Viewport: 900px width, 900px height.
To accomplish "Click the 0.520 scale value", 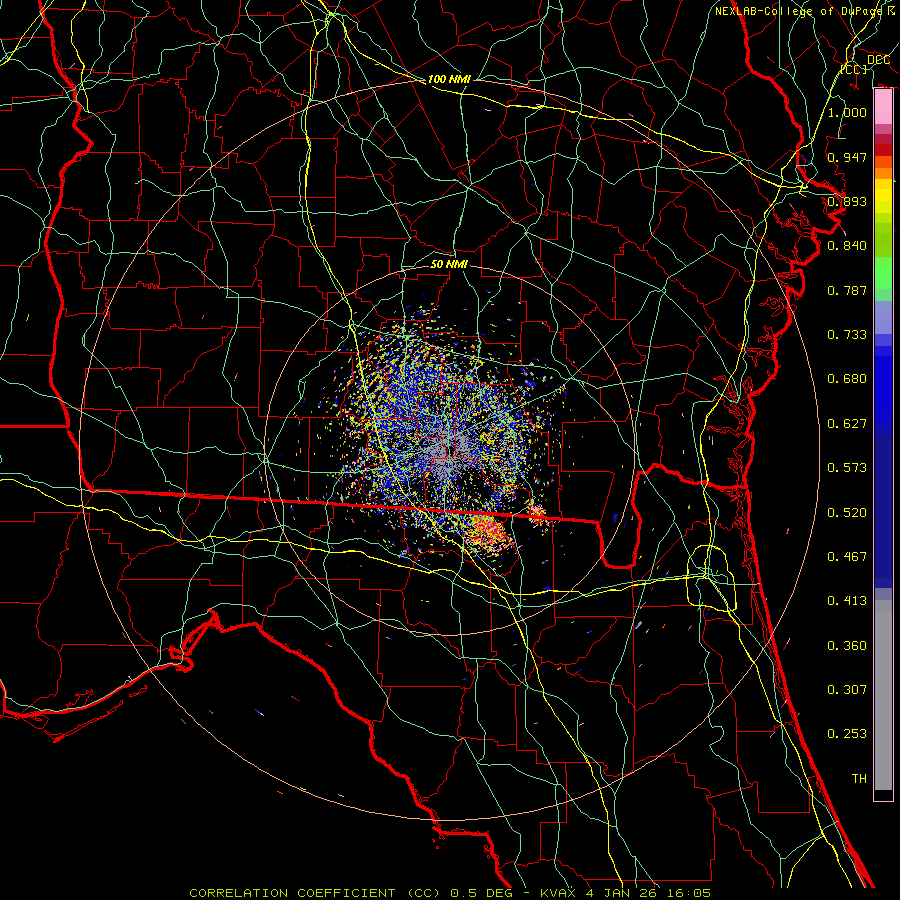I will (847, 513).
